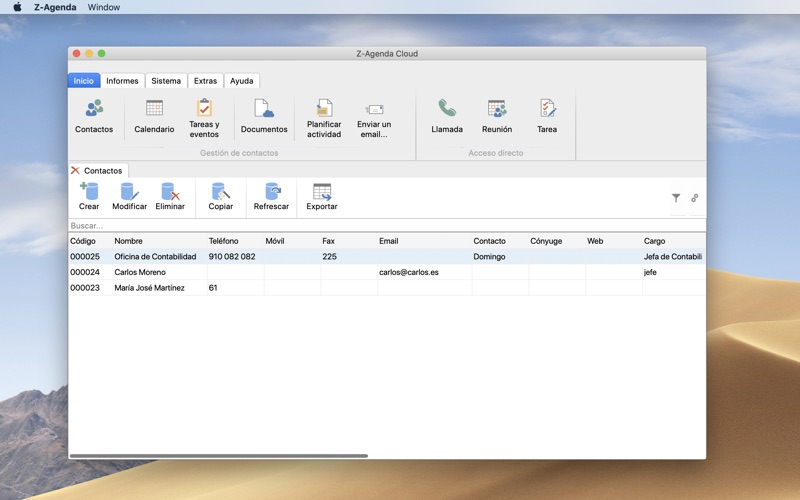Open the Calendario ribbon icon
800x500 pixels.
154,116
